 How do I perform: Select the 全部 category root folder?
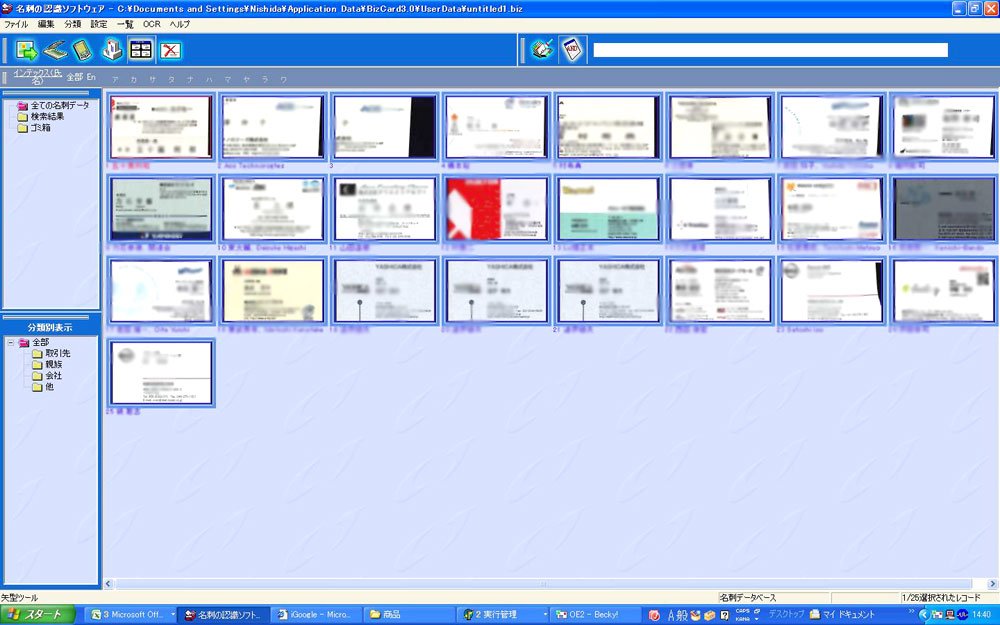click(41, 342)
